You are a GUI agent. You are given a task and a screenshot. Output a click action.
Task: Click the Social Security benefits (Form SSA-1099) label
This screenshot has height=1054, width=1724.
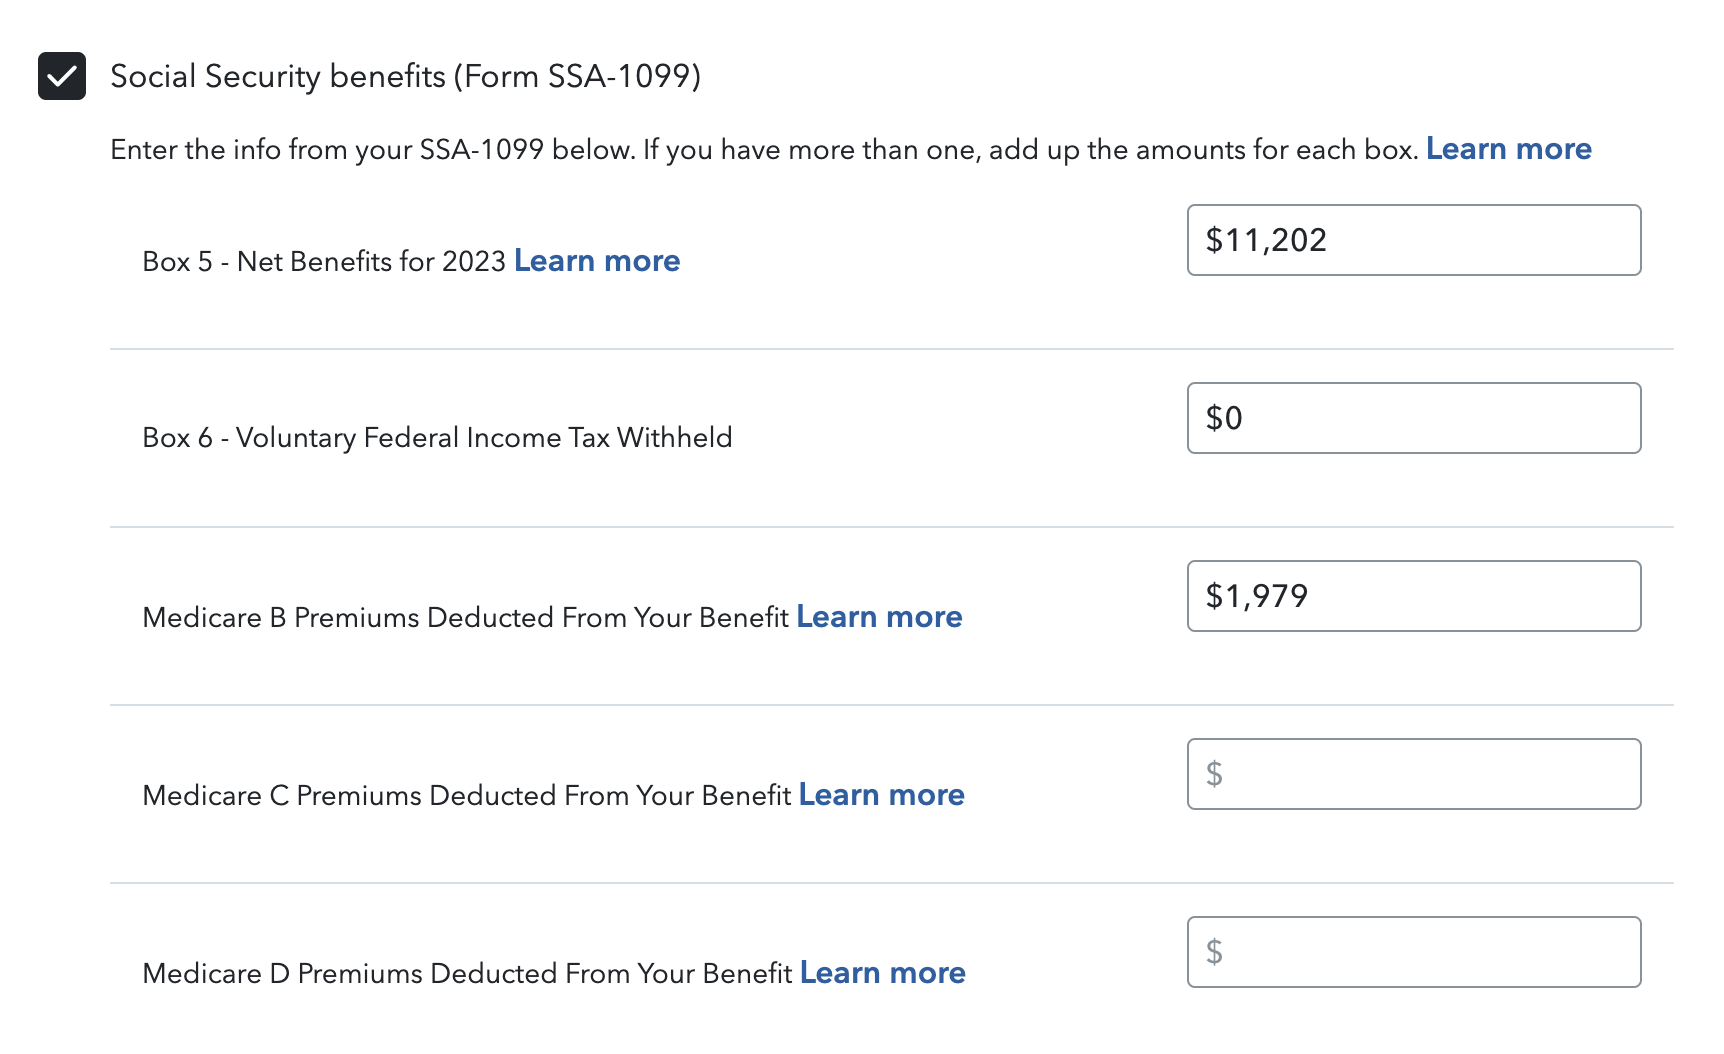pyautogui.click(x=405, y=76)
